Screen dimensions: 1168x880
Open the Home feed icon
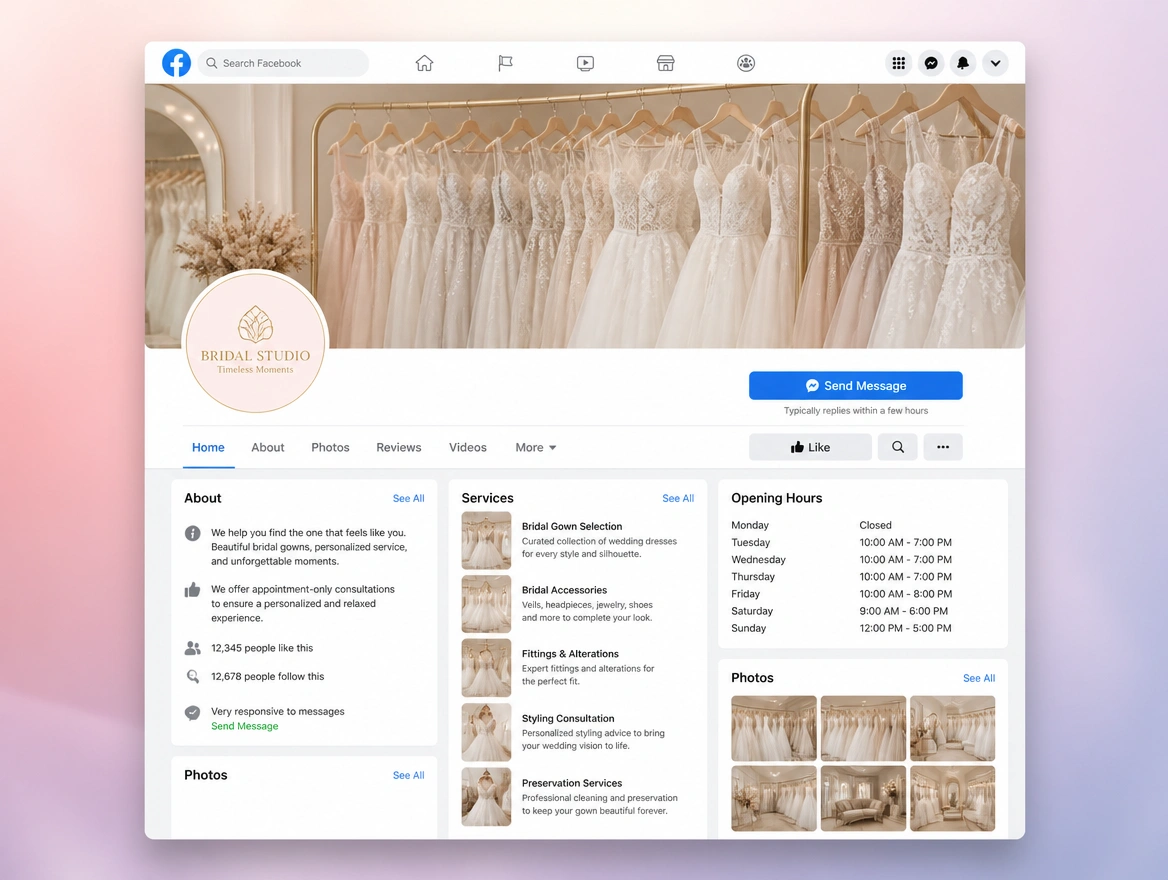[x=425, y=63]
